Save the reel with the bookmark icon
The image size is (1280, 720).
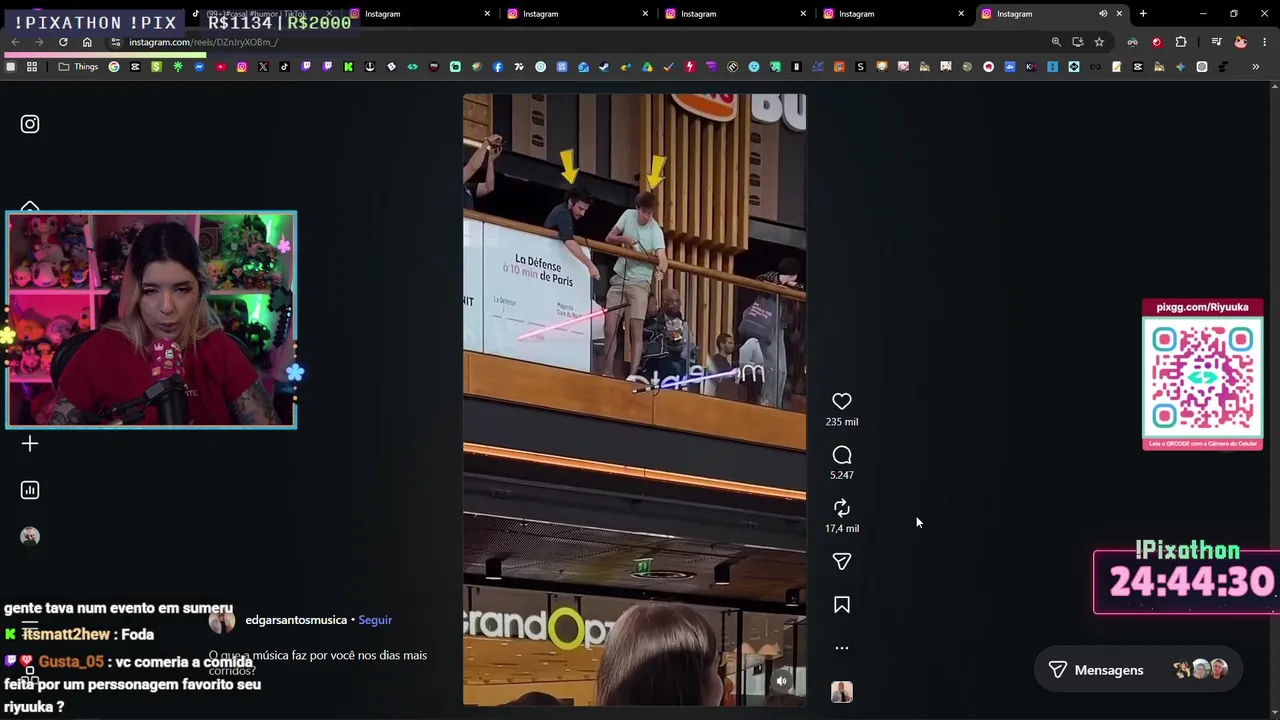842,605
